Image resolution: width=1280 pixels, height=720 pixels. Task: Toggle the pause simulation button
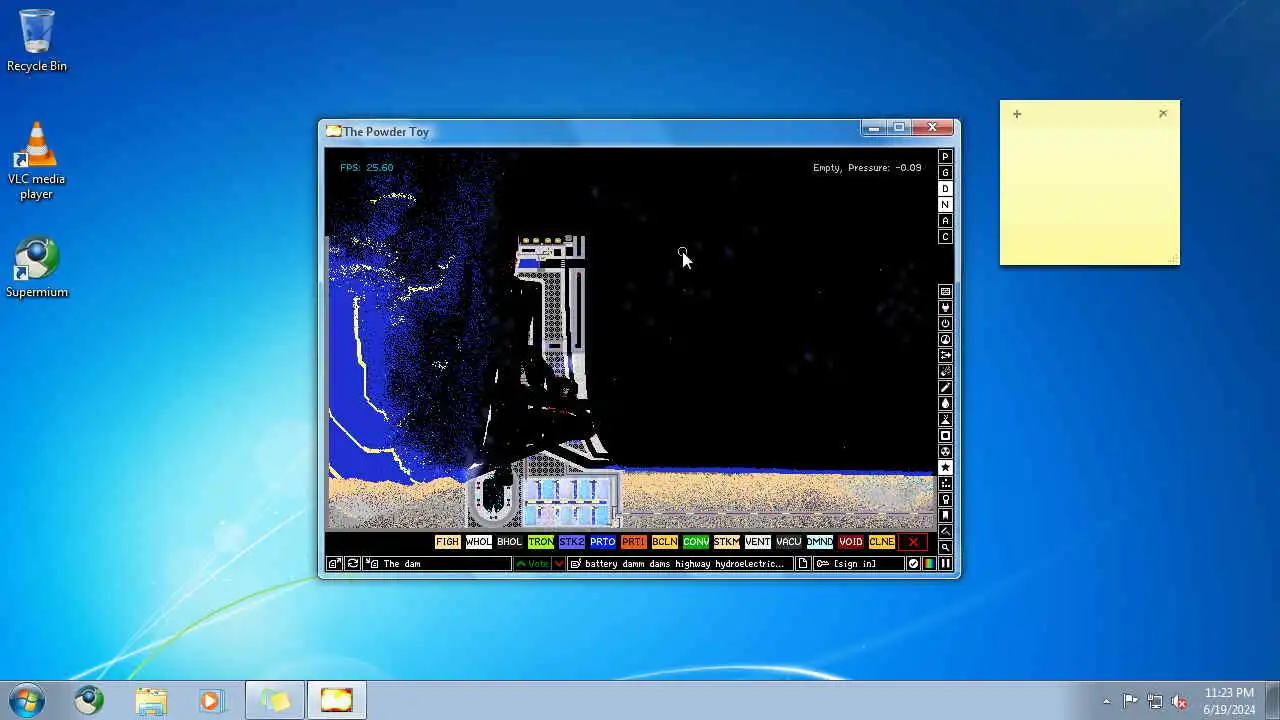pyautogui.click(x=945, y=564)
